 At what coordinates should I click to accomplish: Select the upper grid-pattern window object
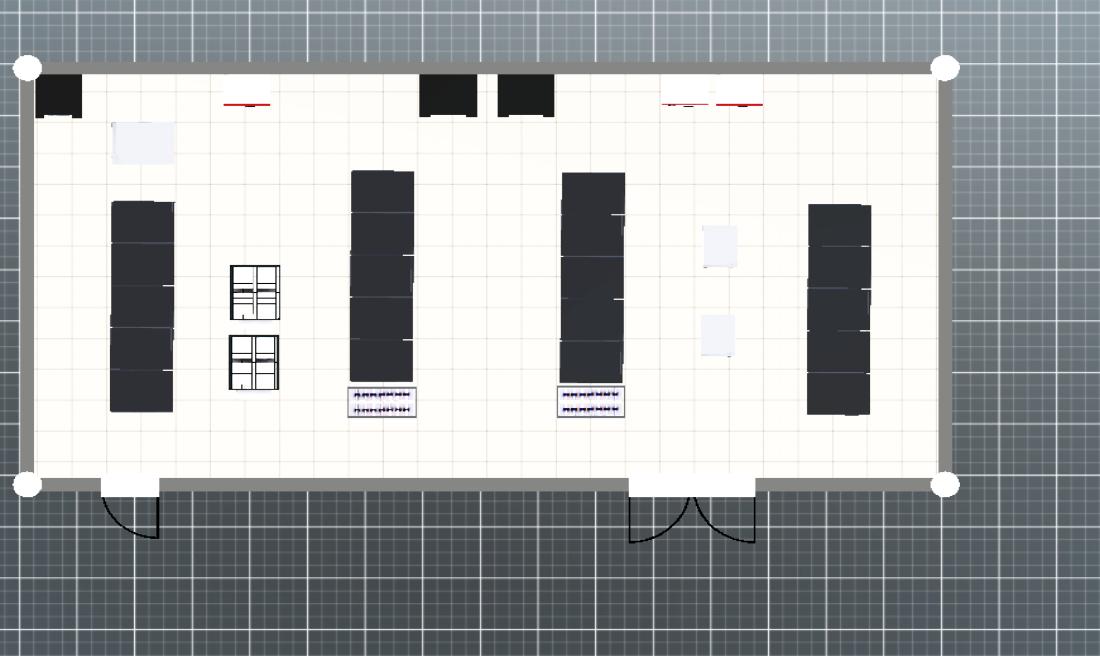255,292
